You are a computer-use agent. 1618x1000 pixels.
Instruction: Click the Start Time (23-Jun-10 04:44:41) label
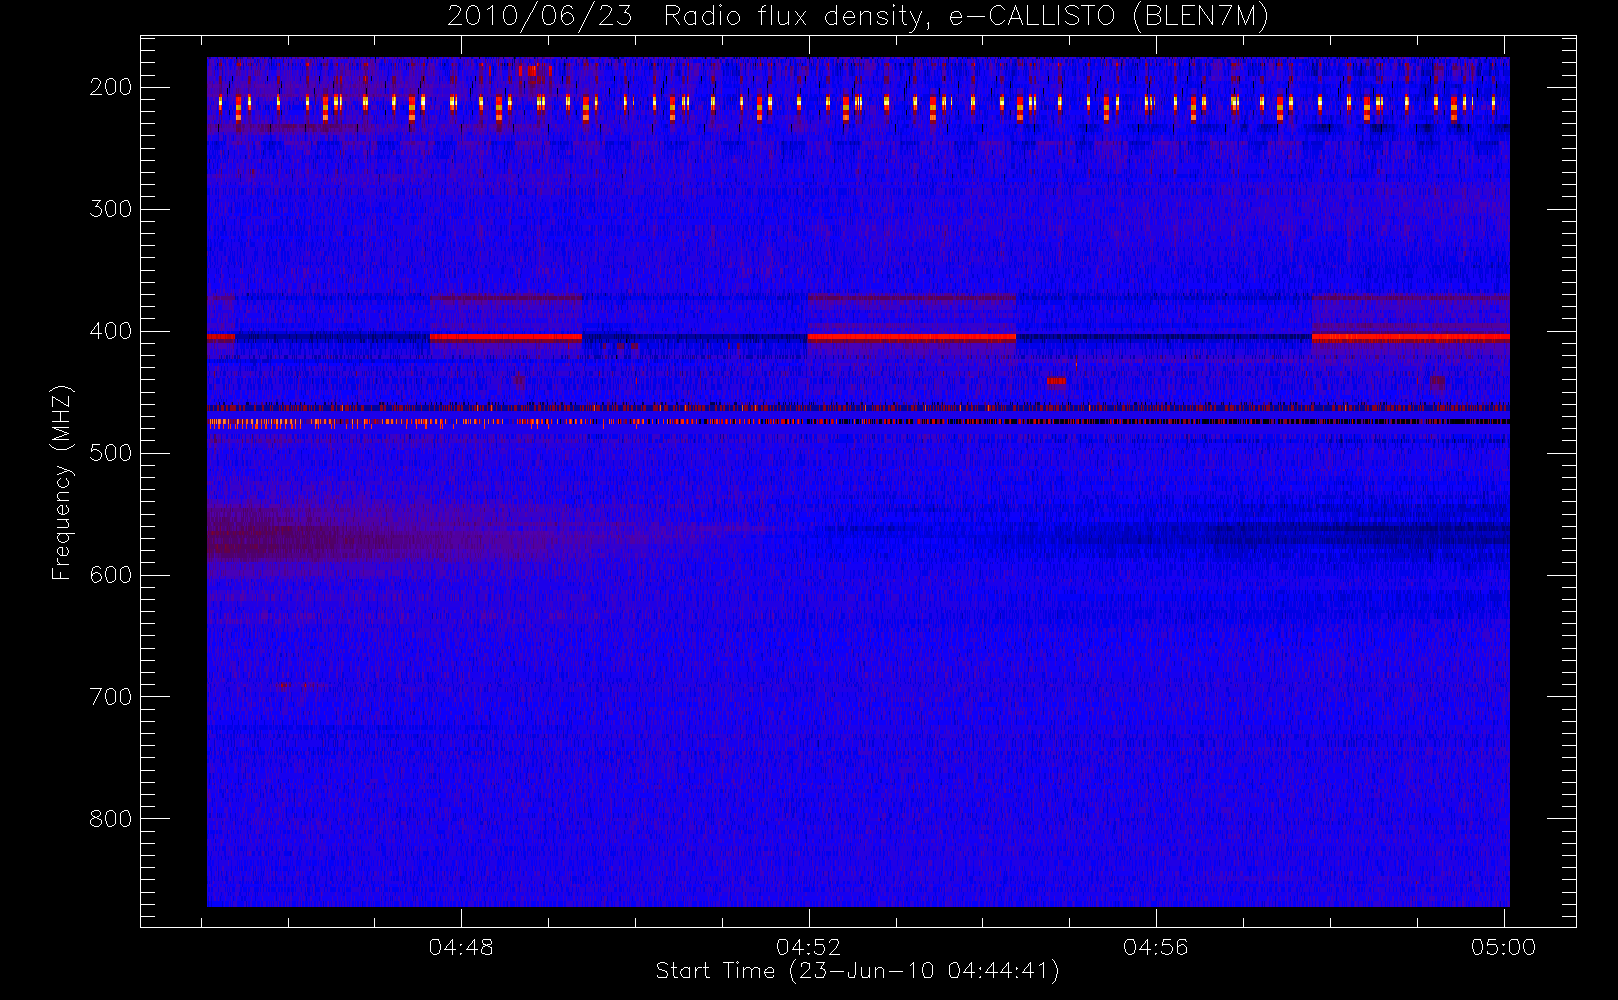pyautogui.click(x=858, y=971)
